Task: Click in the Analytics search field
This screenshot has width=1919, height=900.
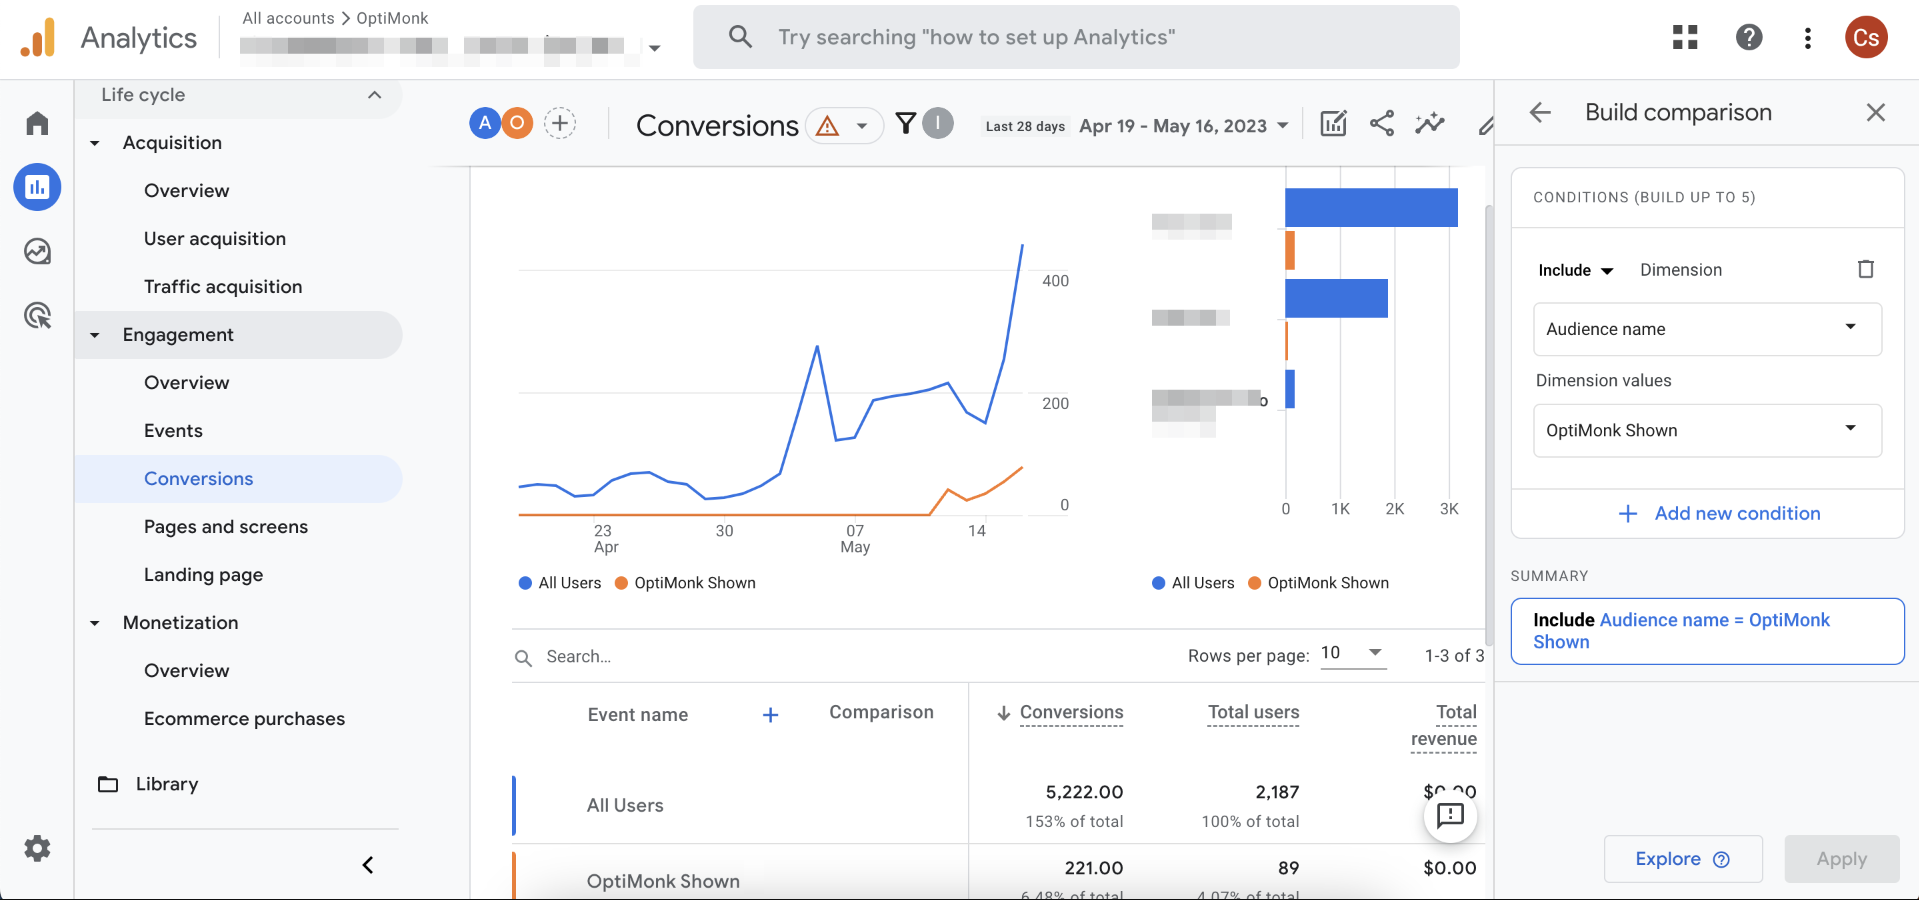Action: click(x=1076, y=37)
